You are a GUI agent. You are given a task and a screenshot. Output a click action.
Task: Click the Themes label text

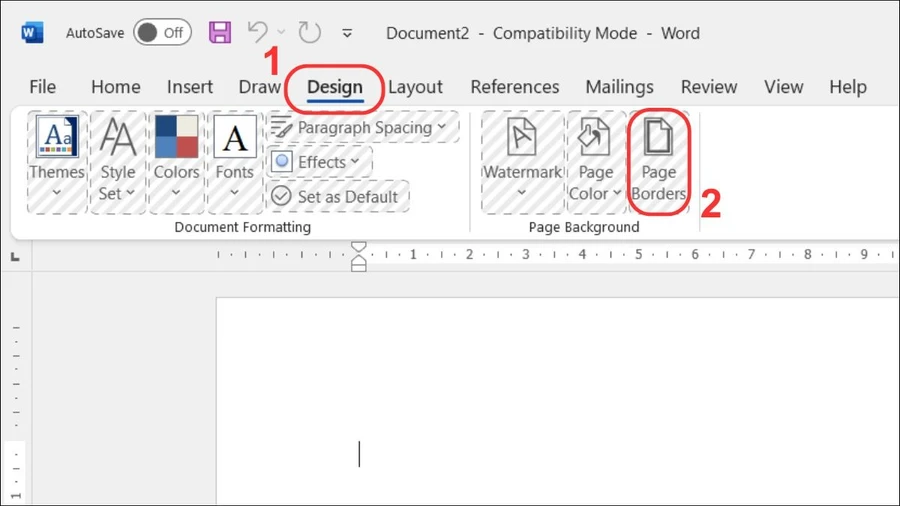click(x=57, y=172)
